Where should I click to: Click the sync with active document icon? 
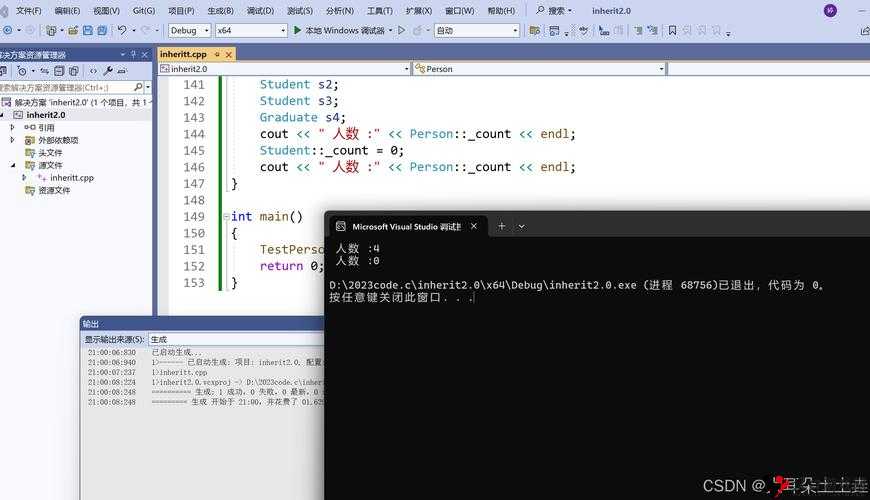coord(44,70)
